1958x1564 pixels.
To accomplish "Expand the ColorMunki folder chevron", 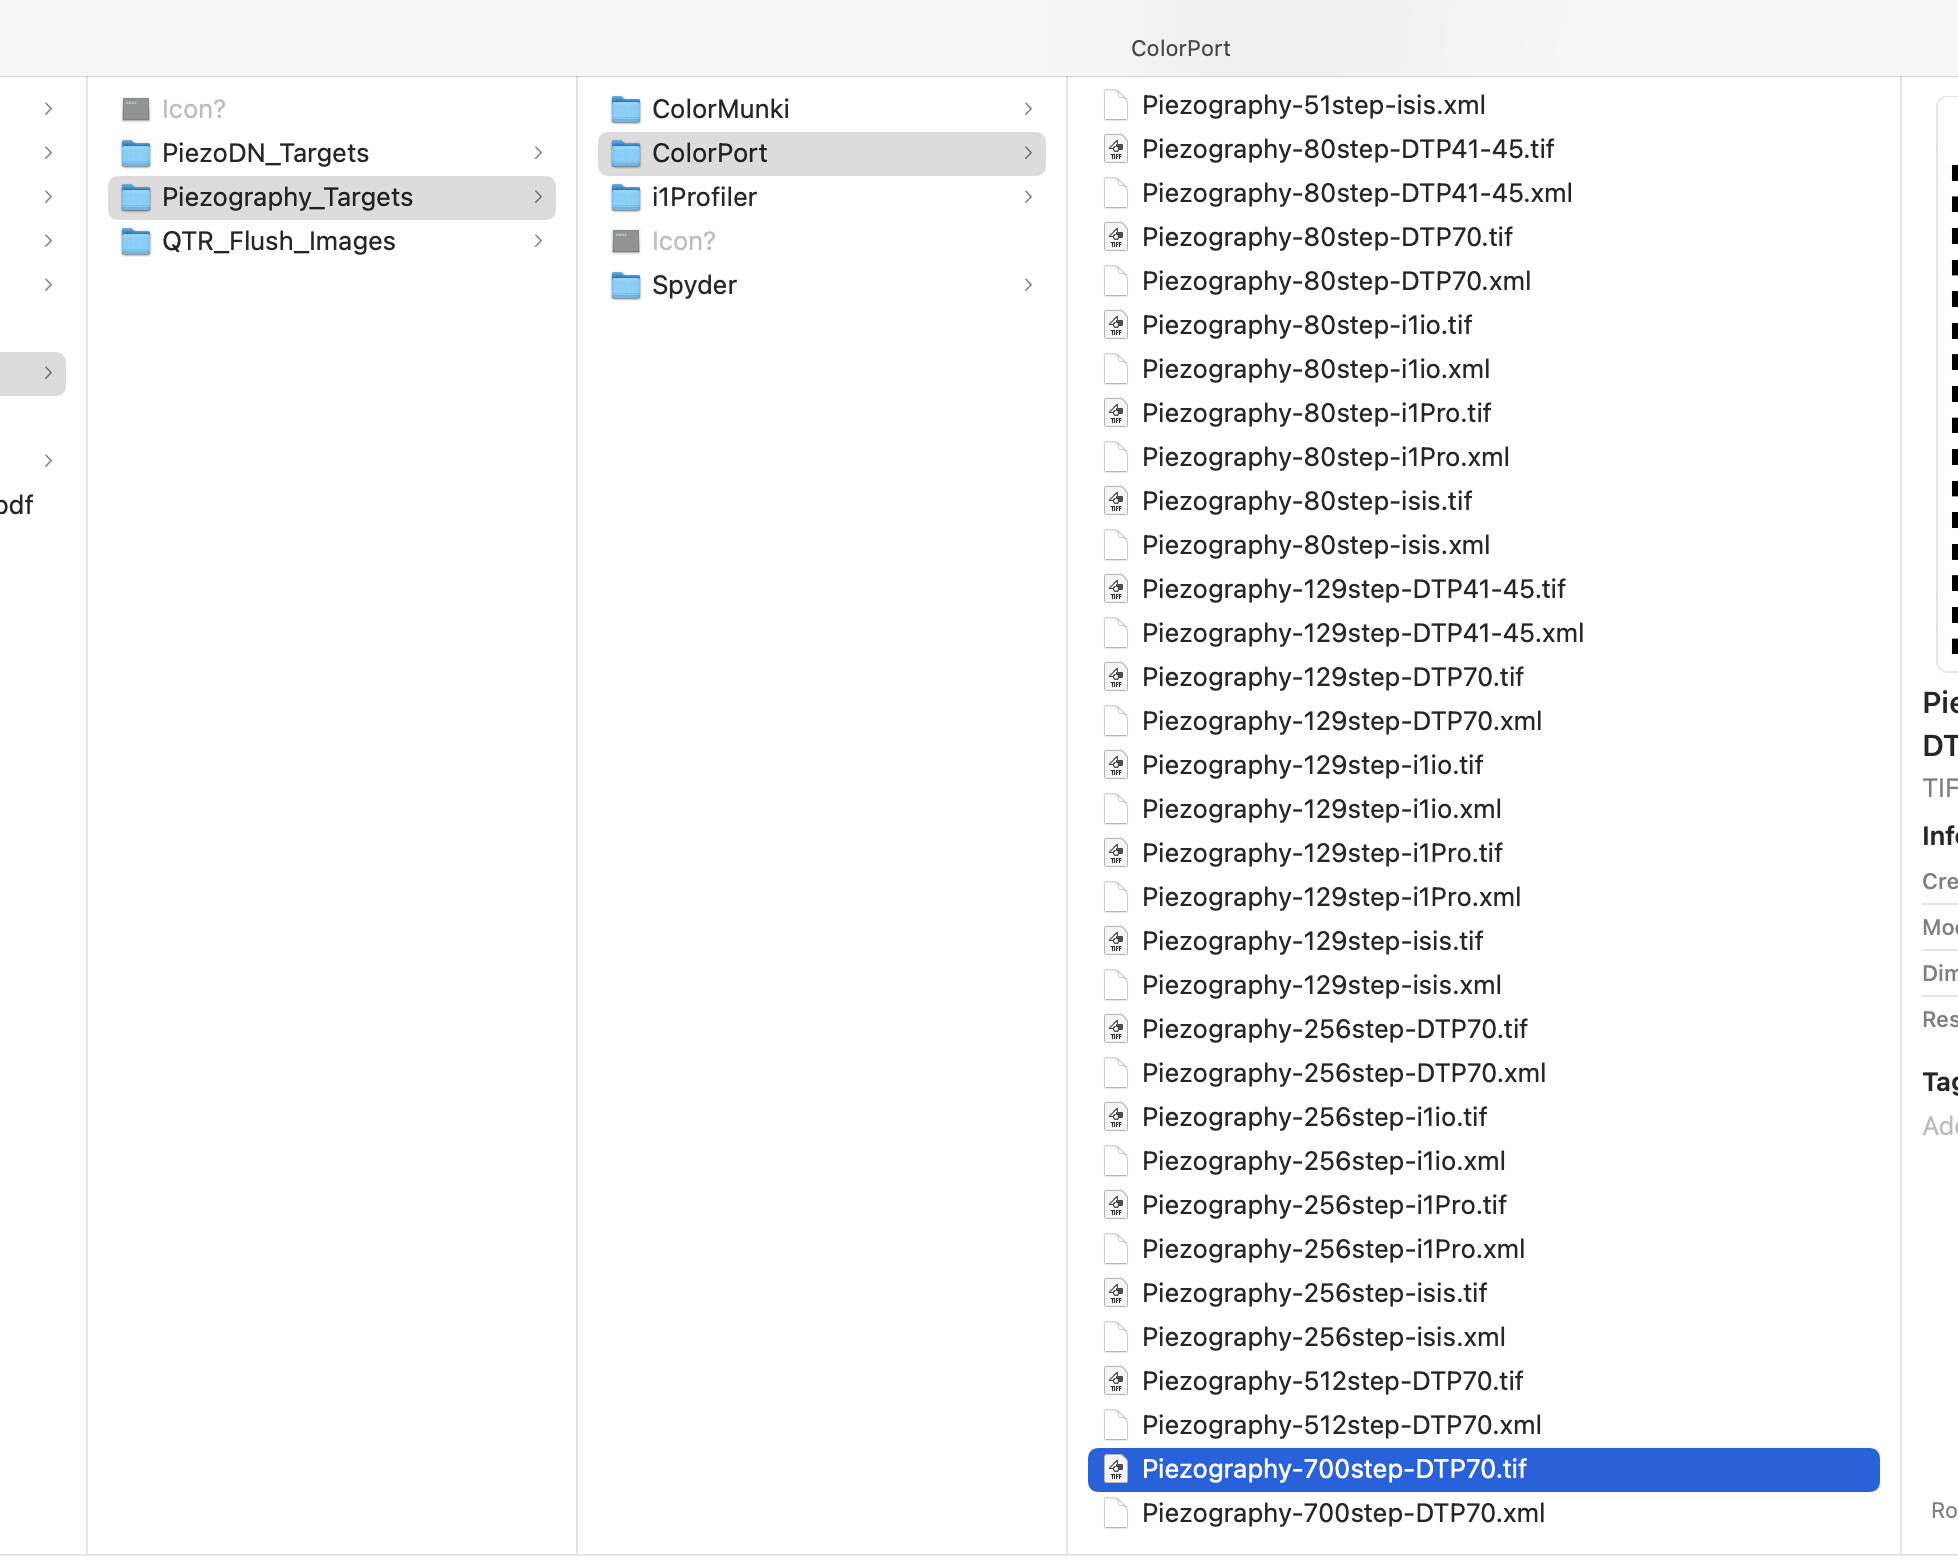I will 1028,109.
